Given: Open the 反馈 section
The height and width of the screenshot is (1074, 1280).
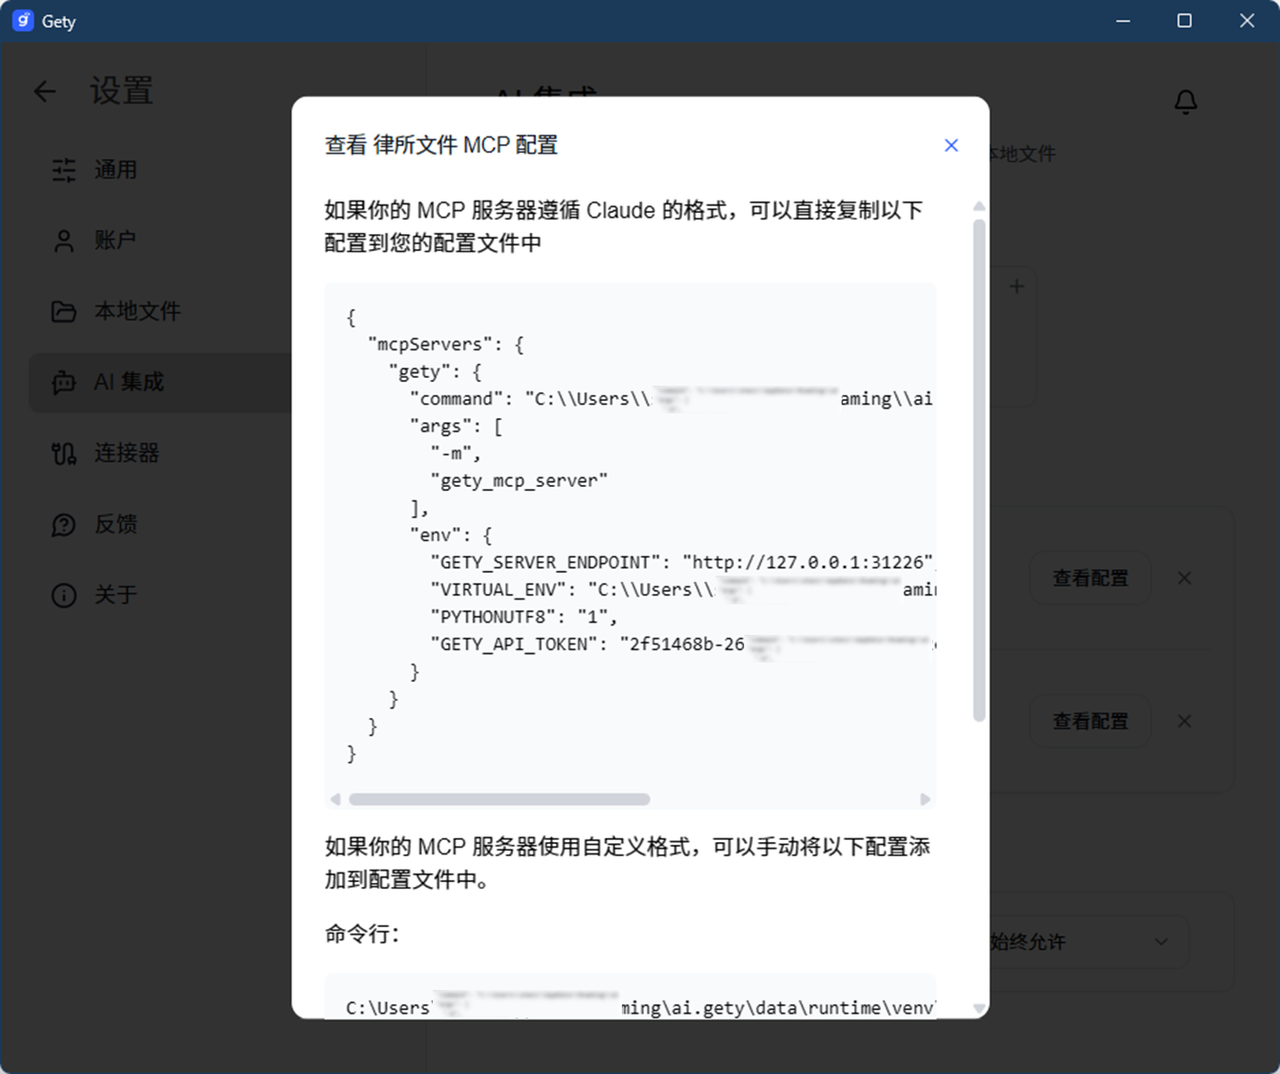Looking at the screenshot, I should click(160, 524).
